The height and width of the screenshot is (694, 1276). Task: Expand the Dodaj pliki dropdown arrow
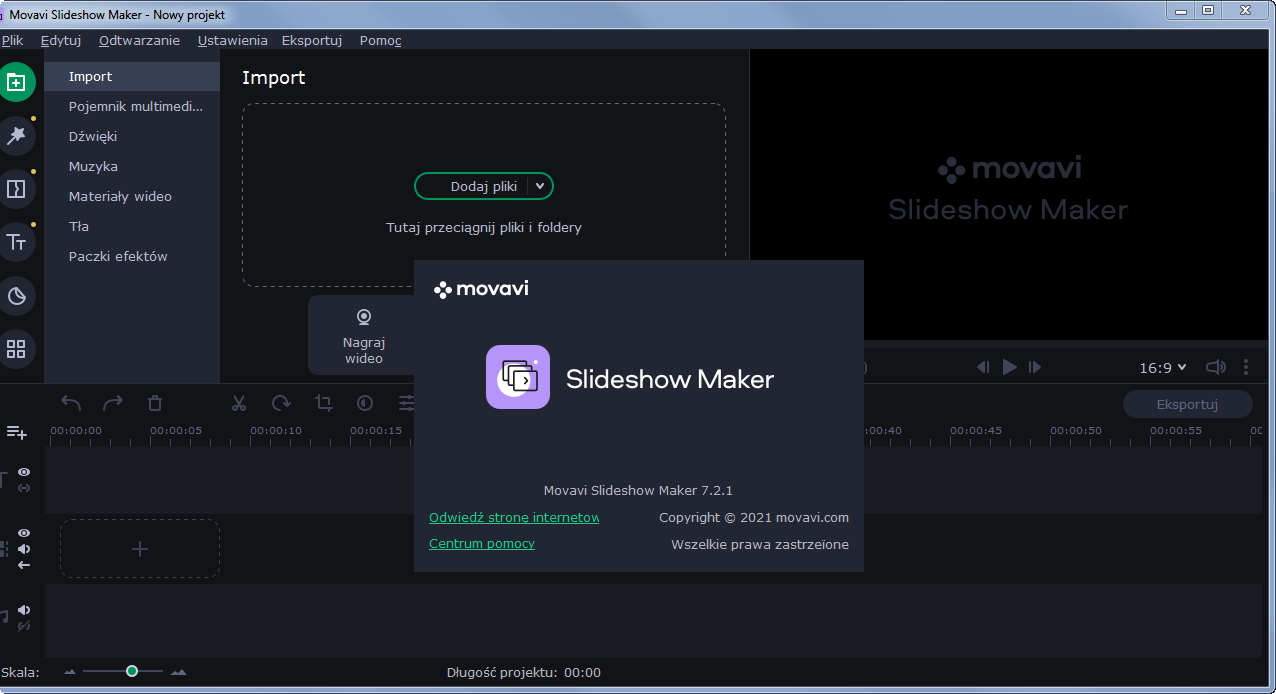point(540,186)
